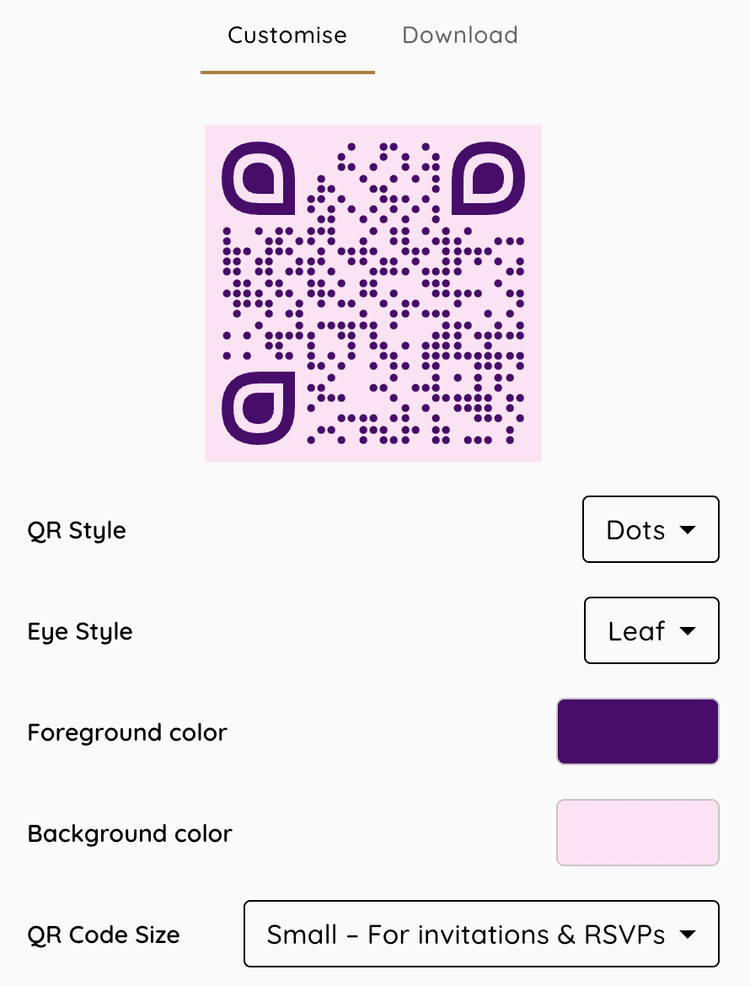Switch to the Download tab
Viewport: 750px width, 986px height.
coord(459,35)
